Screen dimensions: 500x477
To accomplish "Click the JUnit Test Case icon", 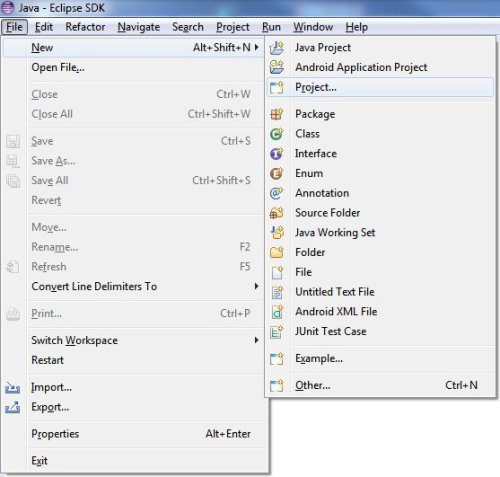I will point(277,331).
